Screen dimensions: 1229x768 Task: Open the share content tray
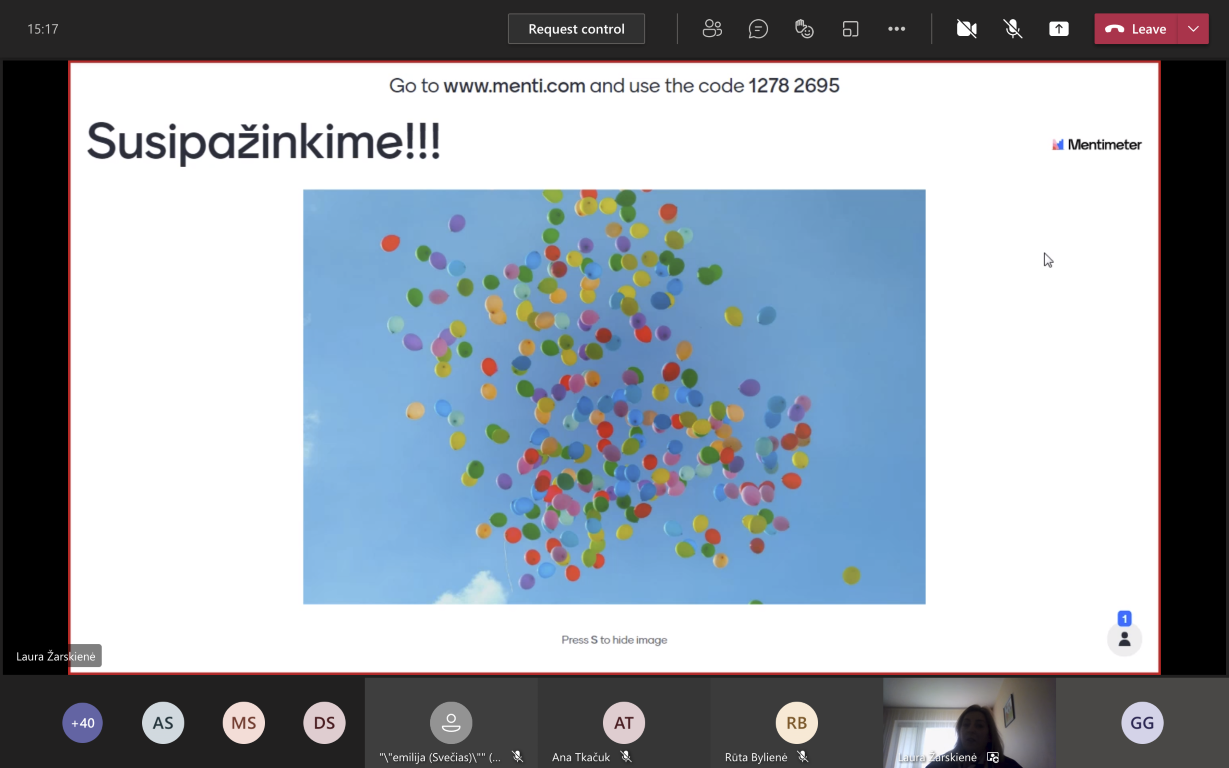pyautogui.click(x=1059, y=29)
